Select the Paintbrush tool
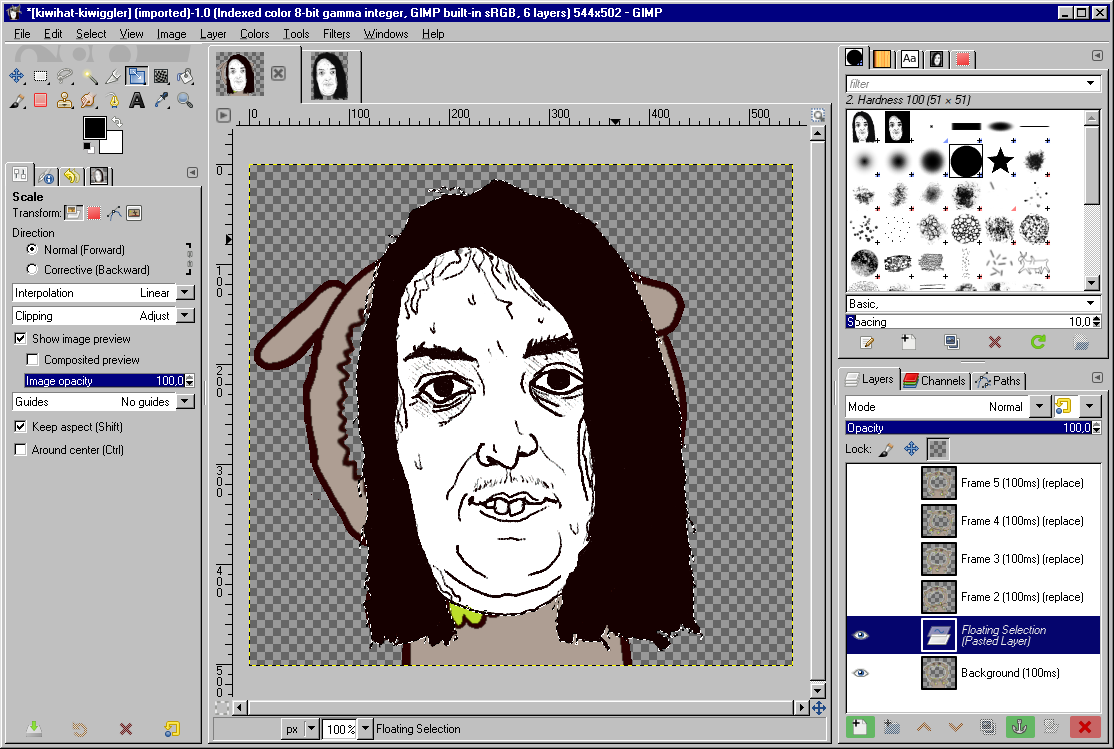 coord(16,100)
